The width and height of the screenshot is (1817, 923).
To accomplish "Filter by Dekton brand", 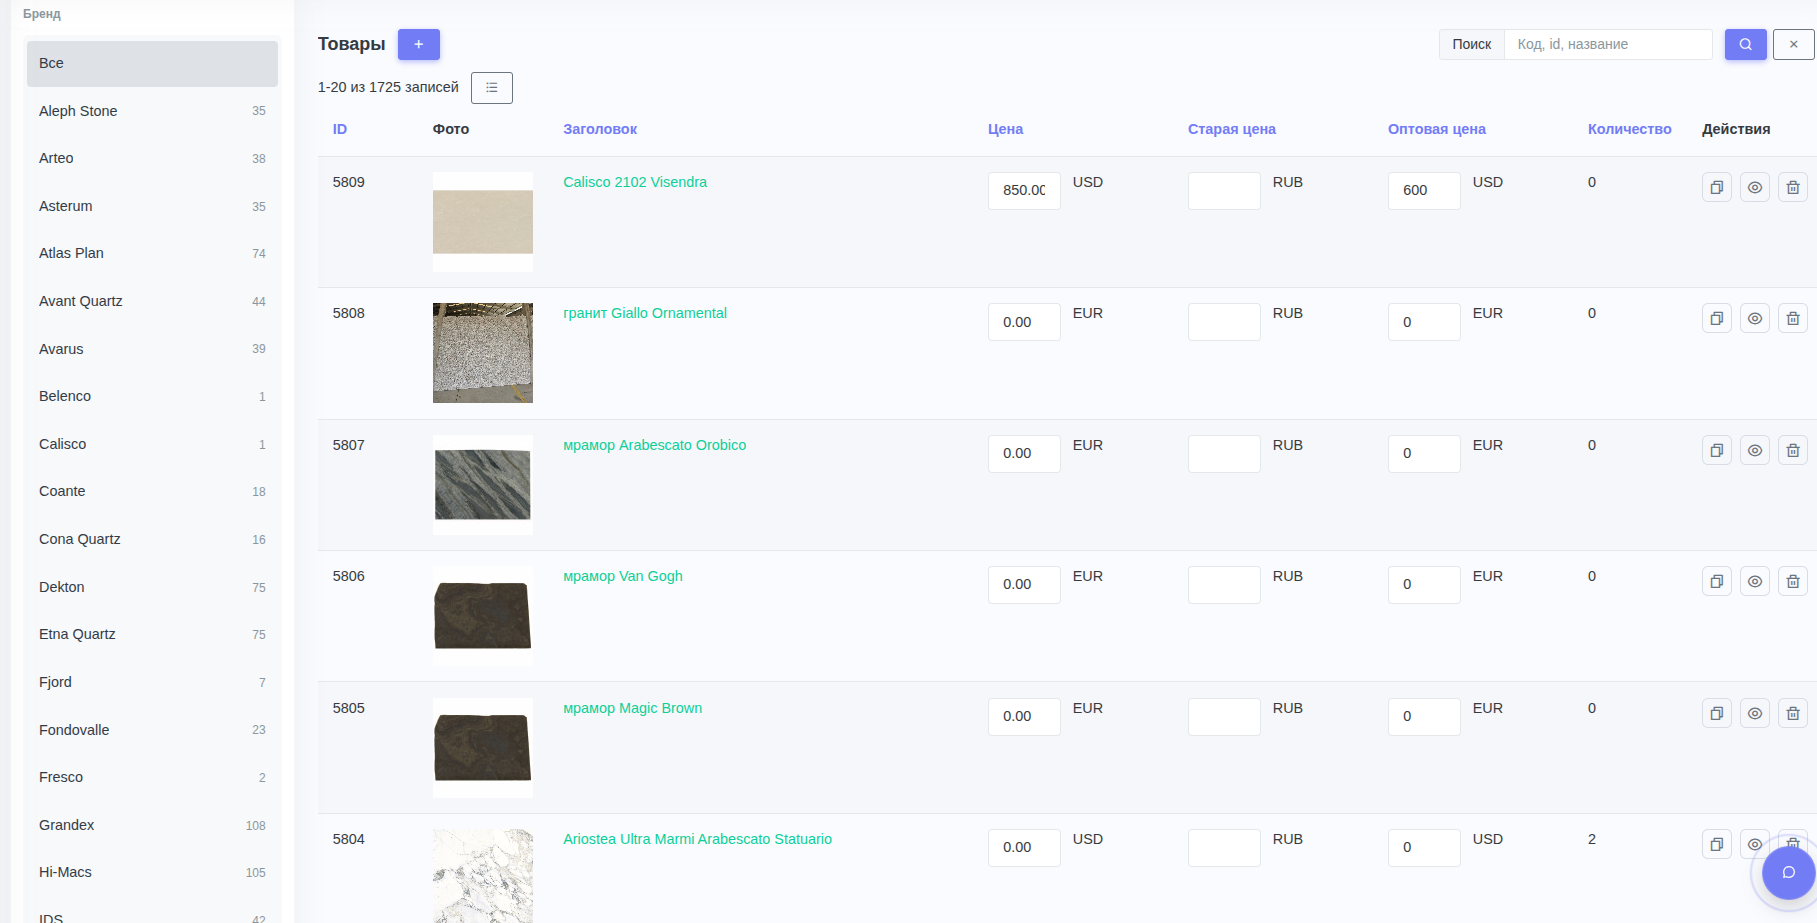I will [152, 587].
